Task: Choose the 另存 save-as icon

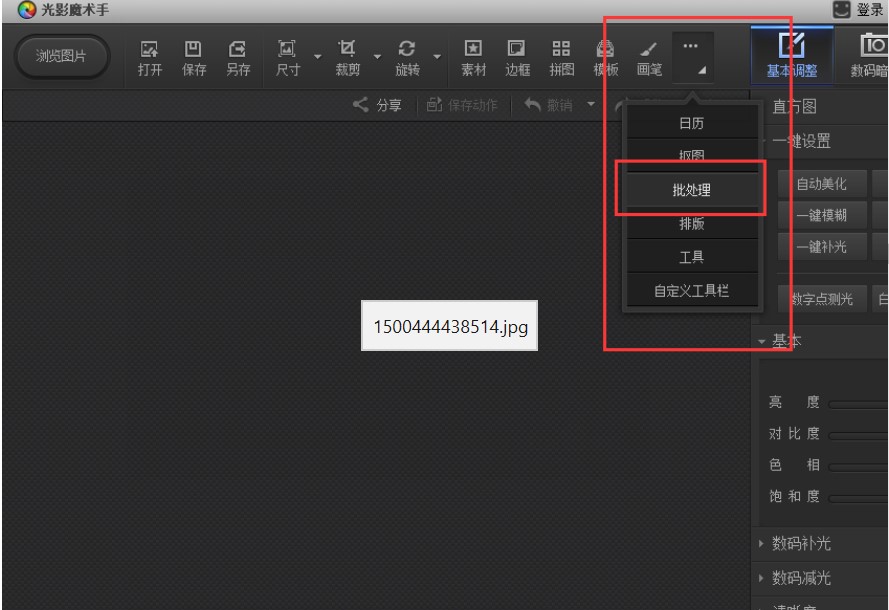Action: tap(238, 58)
